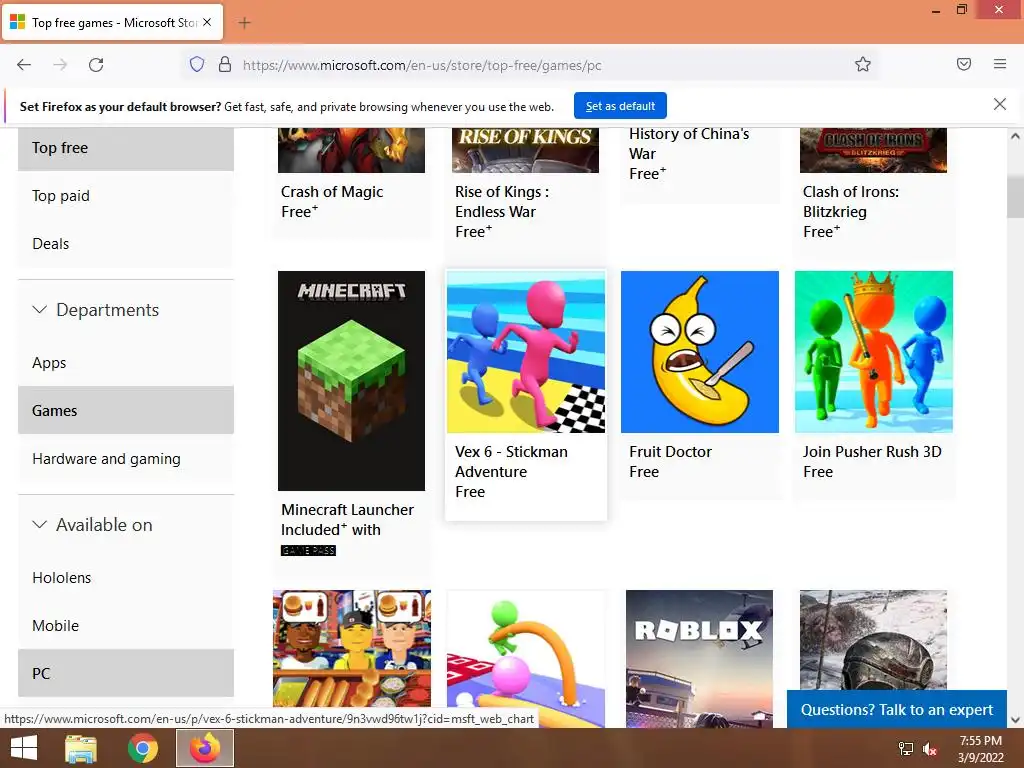Open the Join Pusher Rush 3D thumbnail
1024x768 pixels.
874,352
